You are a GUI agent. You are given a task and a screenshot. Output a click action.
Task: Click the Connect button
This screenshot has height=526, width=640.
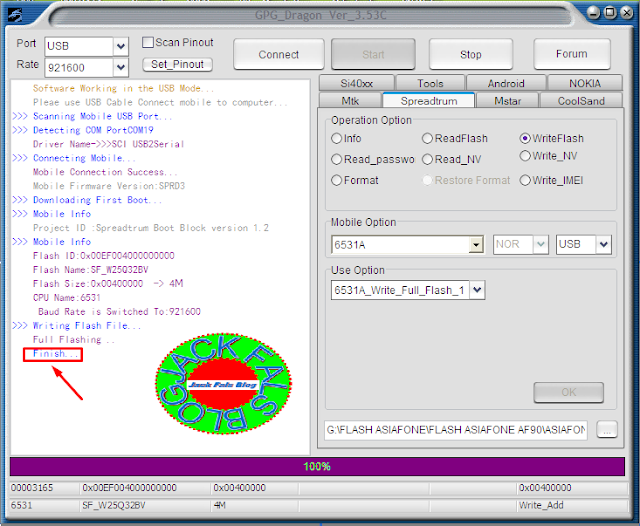[279, 54]
